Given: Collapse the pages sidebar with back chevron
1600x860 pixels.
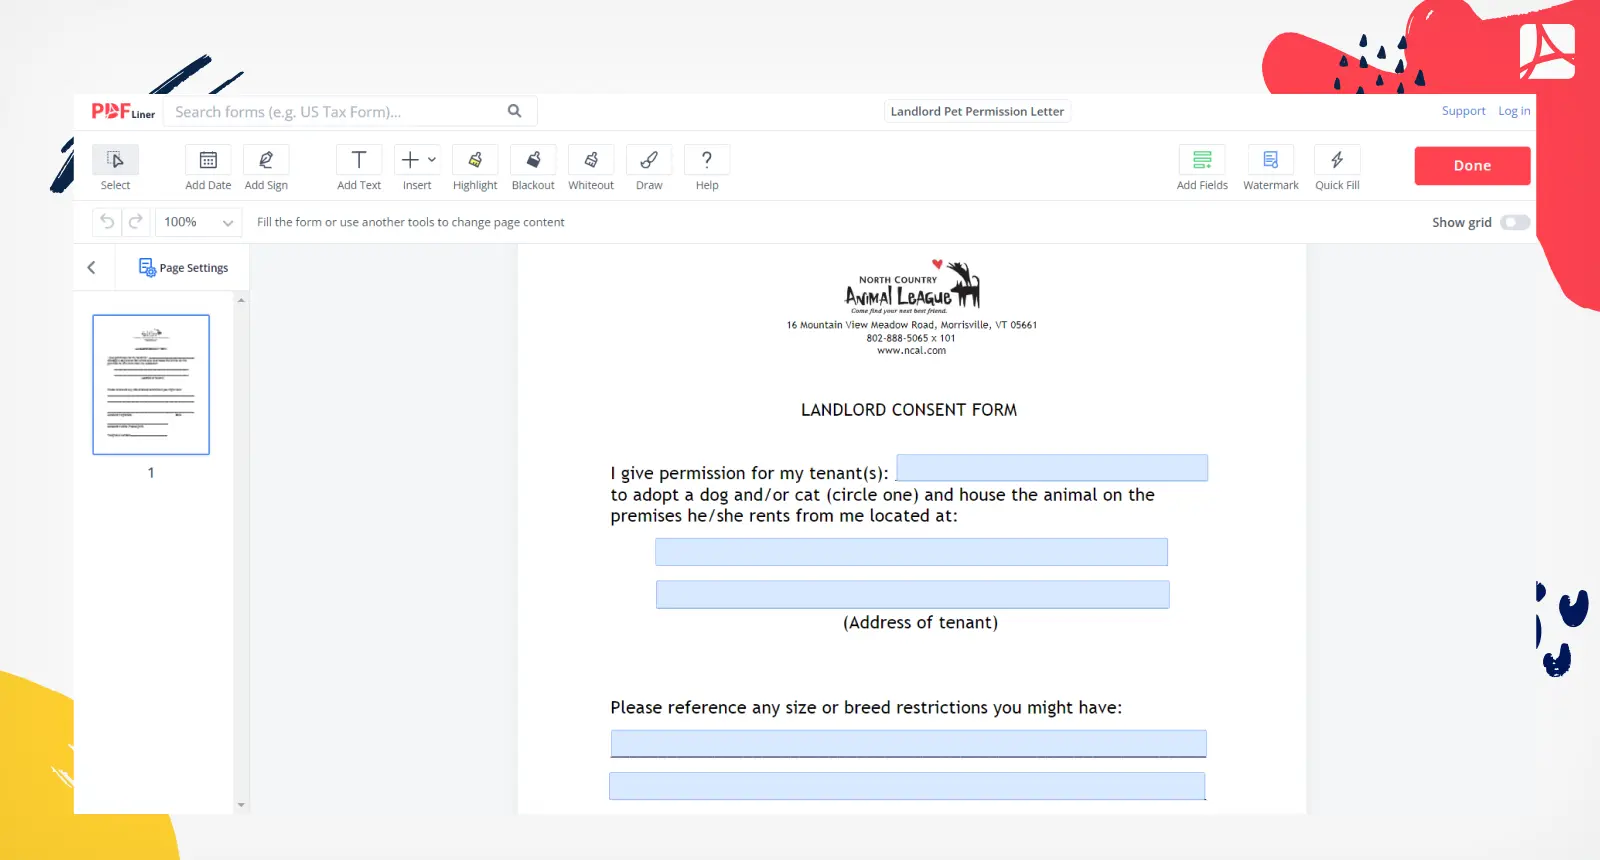Looking at the screenshot, I should (92, 267).
